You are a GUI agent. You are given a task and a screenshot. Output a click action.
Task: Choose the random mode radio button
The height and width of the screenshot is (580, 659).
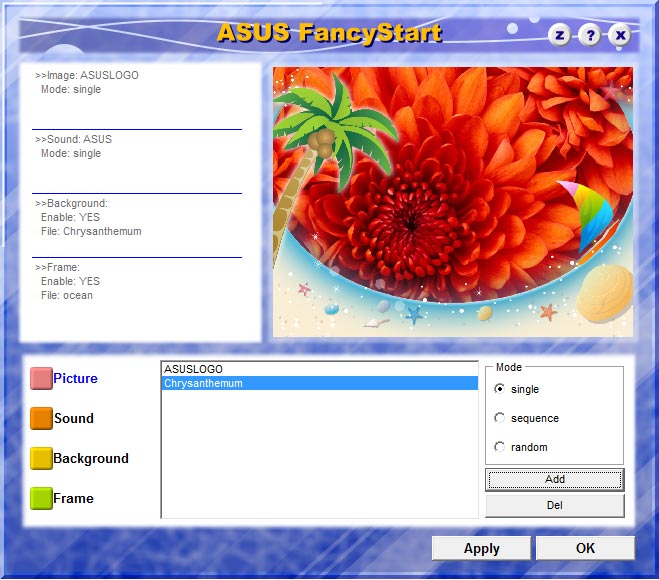click(499, 447)
